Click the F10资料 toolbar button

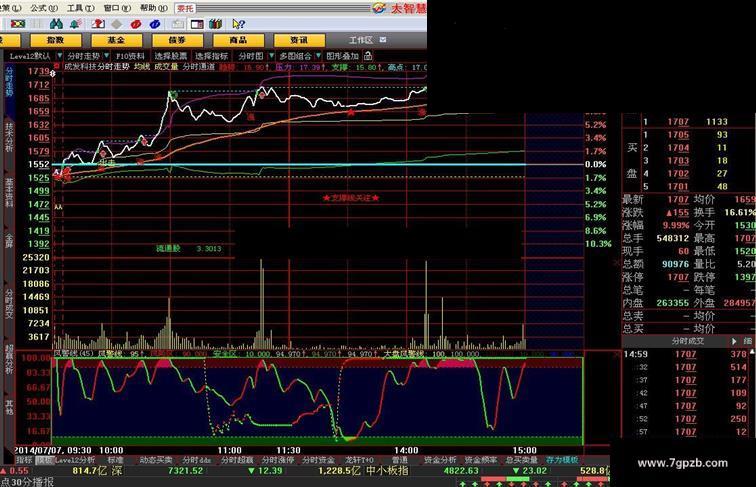pos(130,56)
